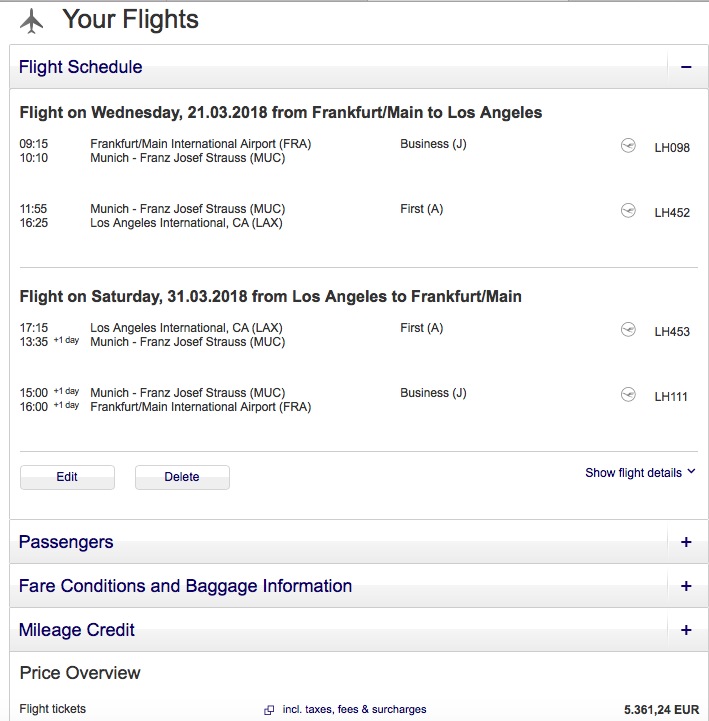Collapse the Flight Schedule section with minus
709x721 pixels.
[x=686, y=68]
